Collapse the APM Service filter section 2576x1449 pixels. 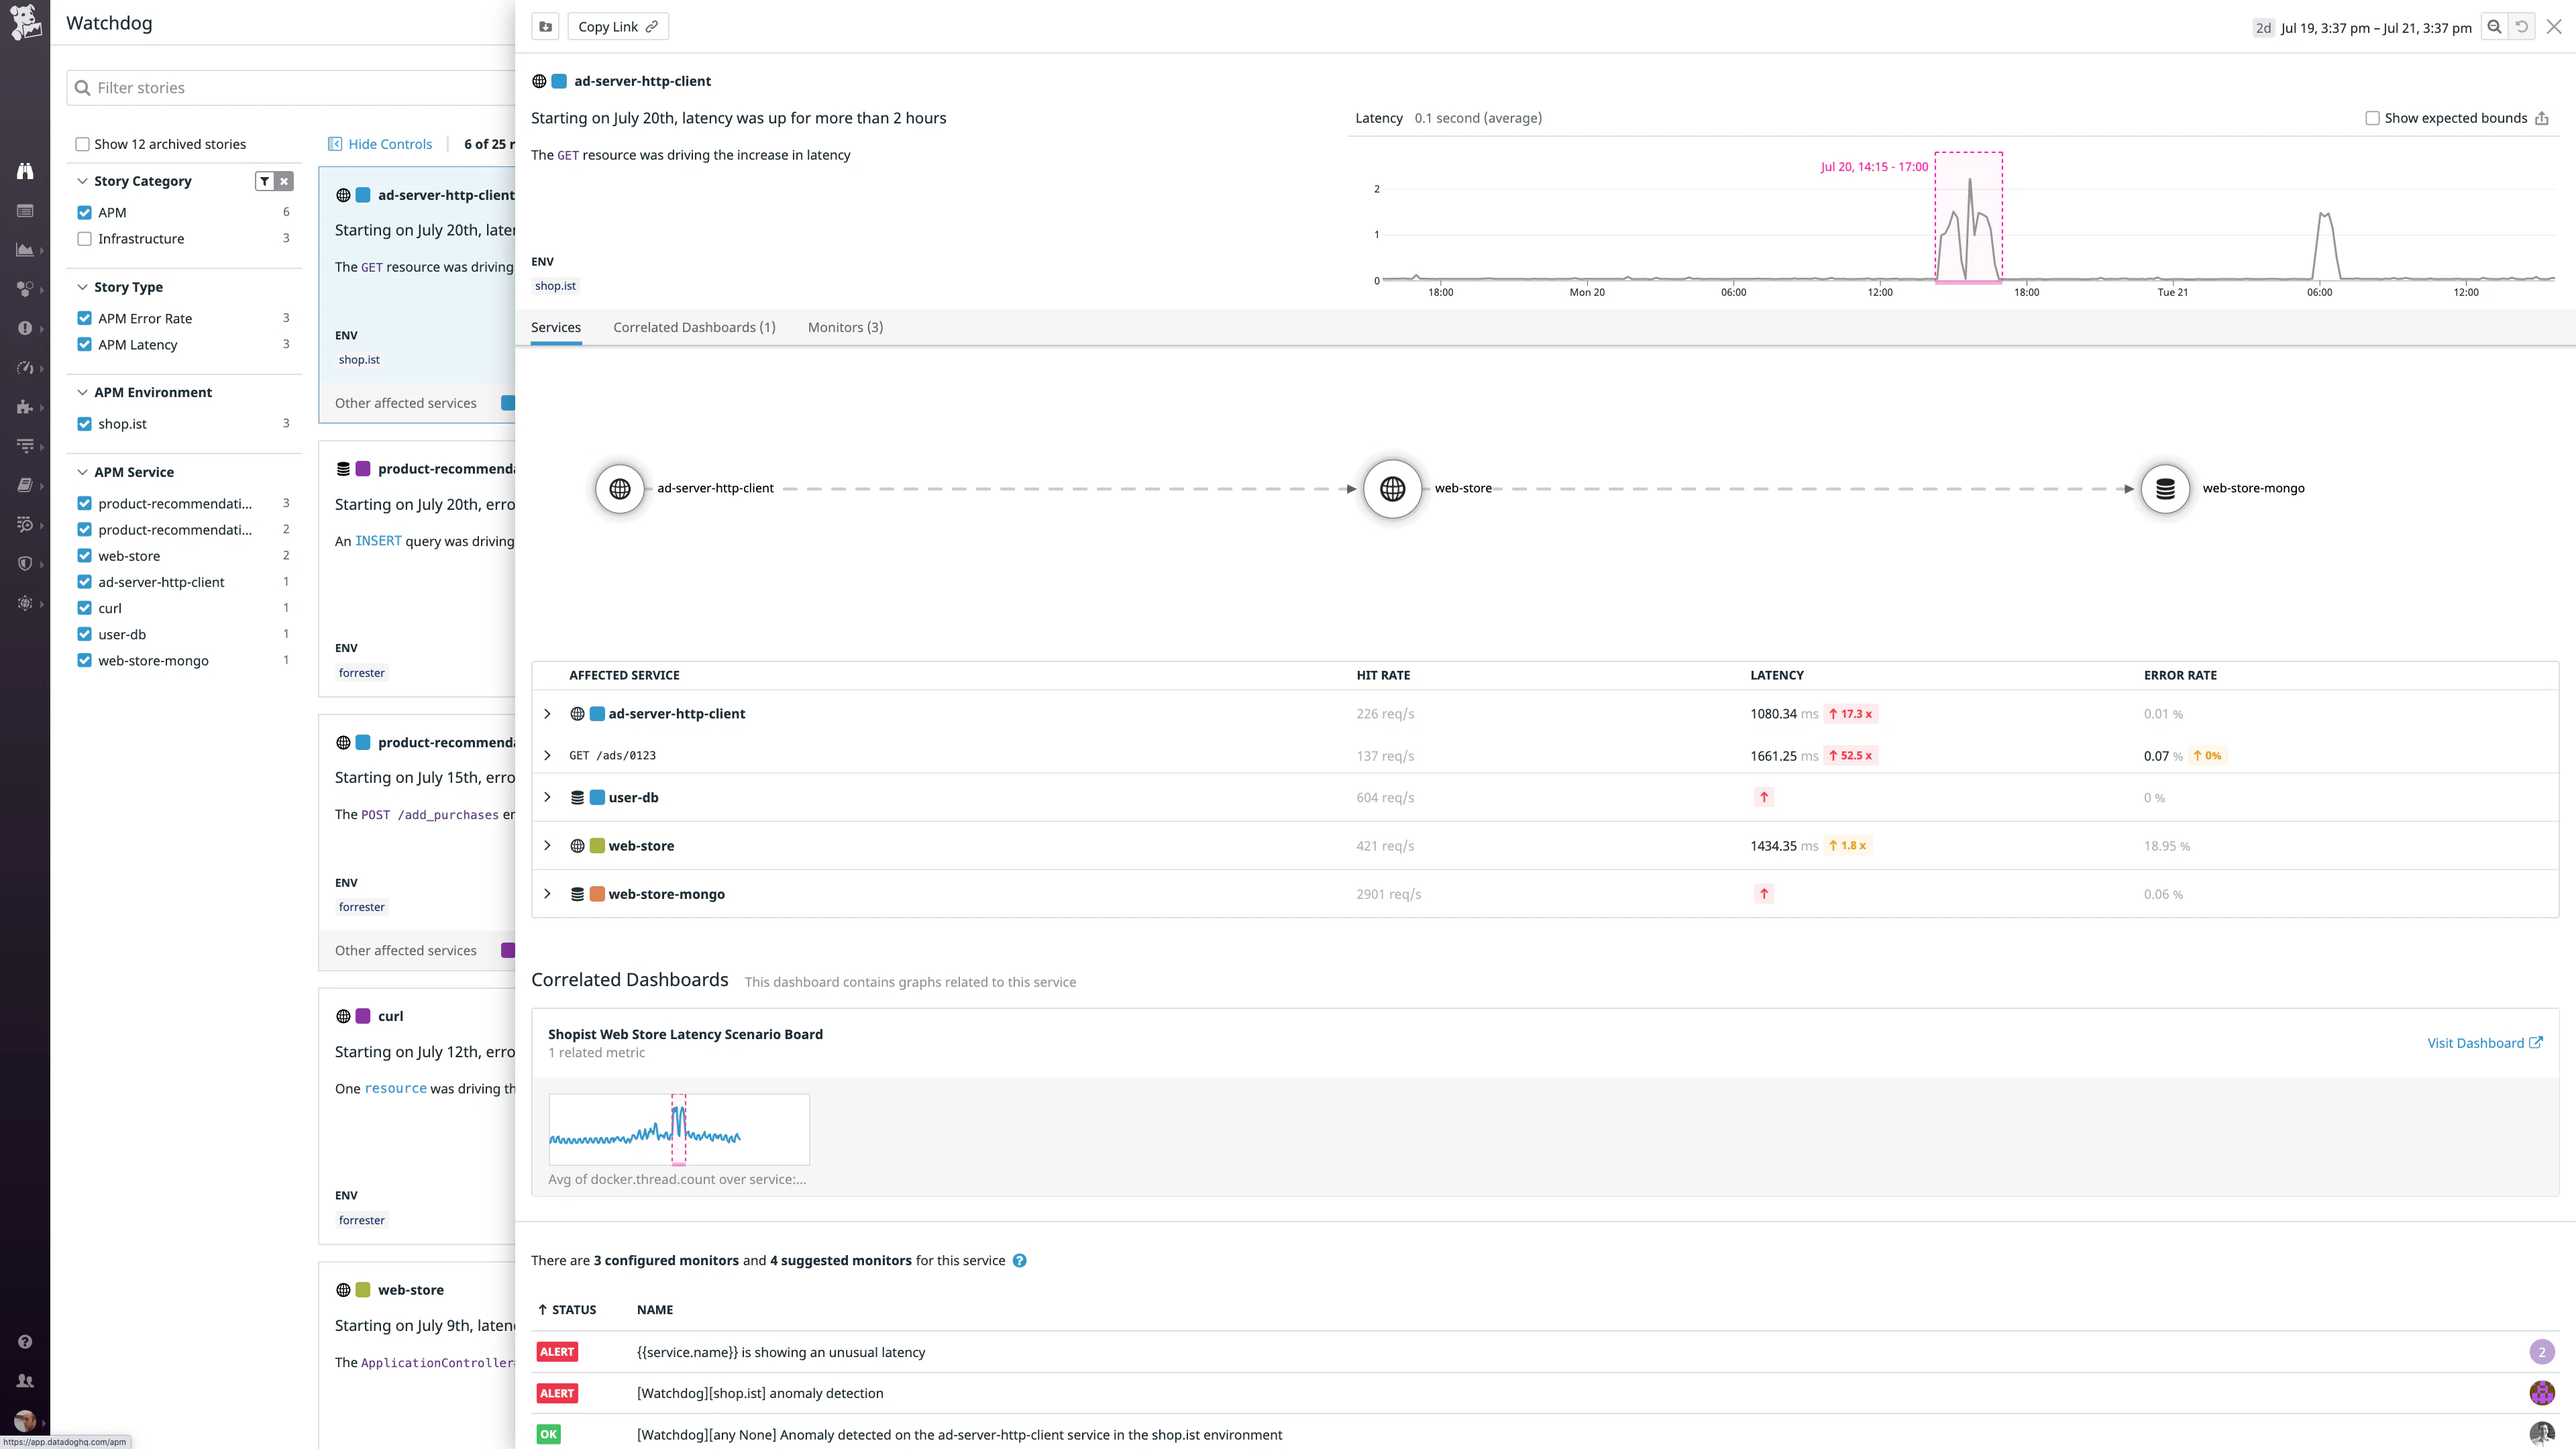click(x=82, y=472)
